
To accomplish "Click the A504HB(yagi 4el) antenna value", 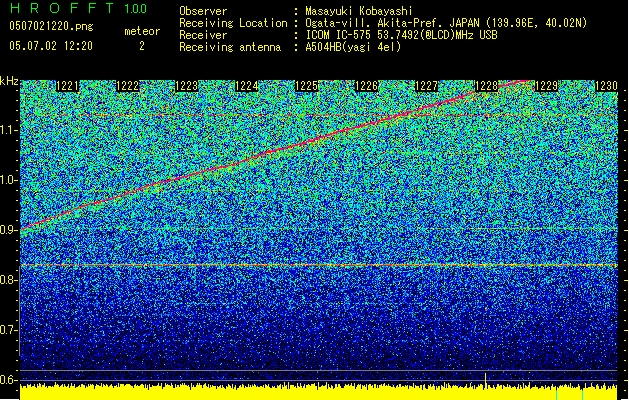I will coord(353,47).
